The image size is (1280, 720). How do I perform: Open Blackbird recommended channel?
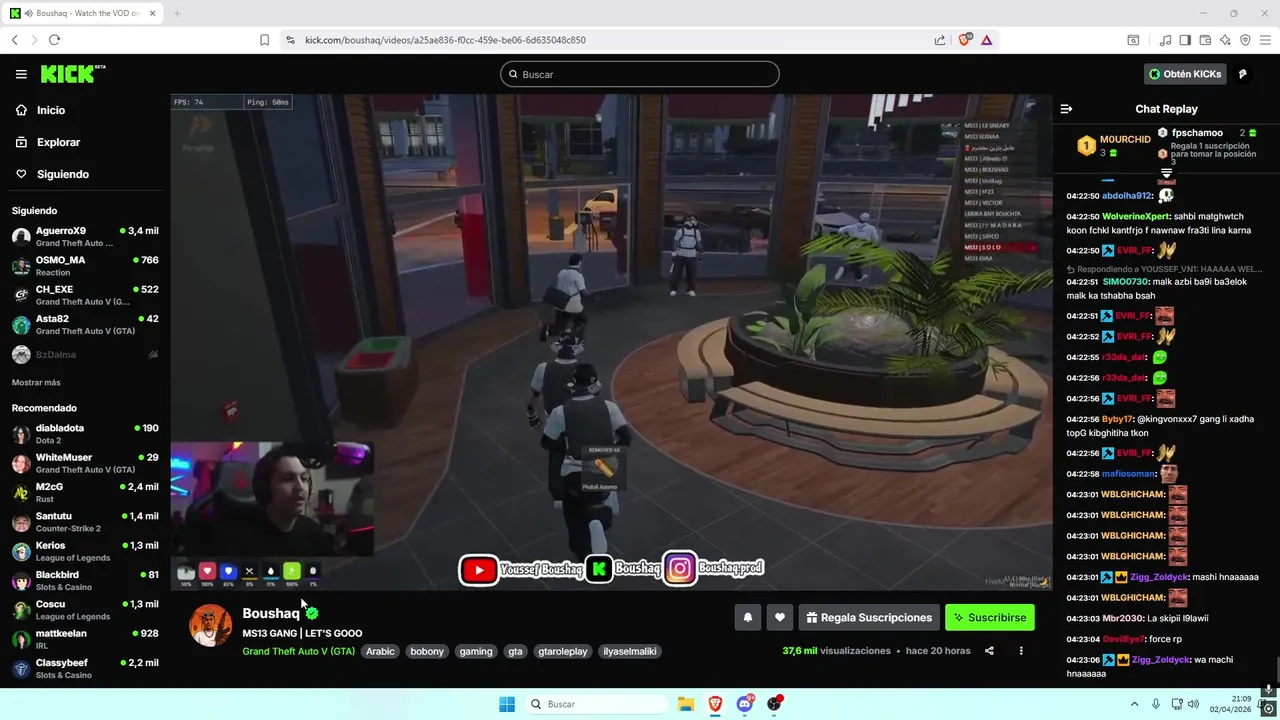coord(85,581)
